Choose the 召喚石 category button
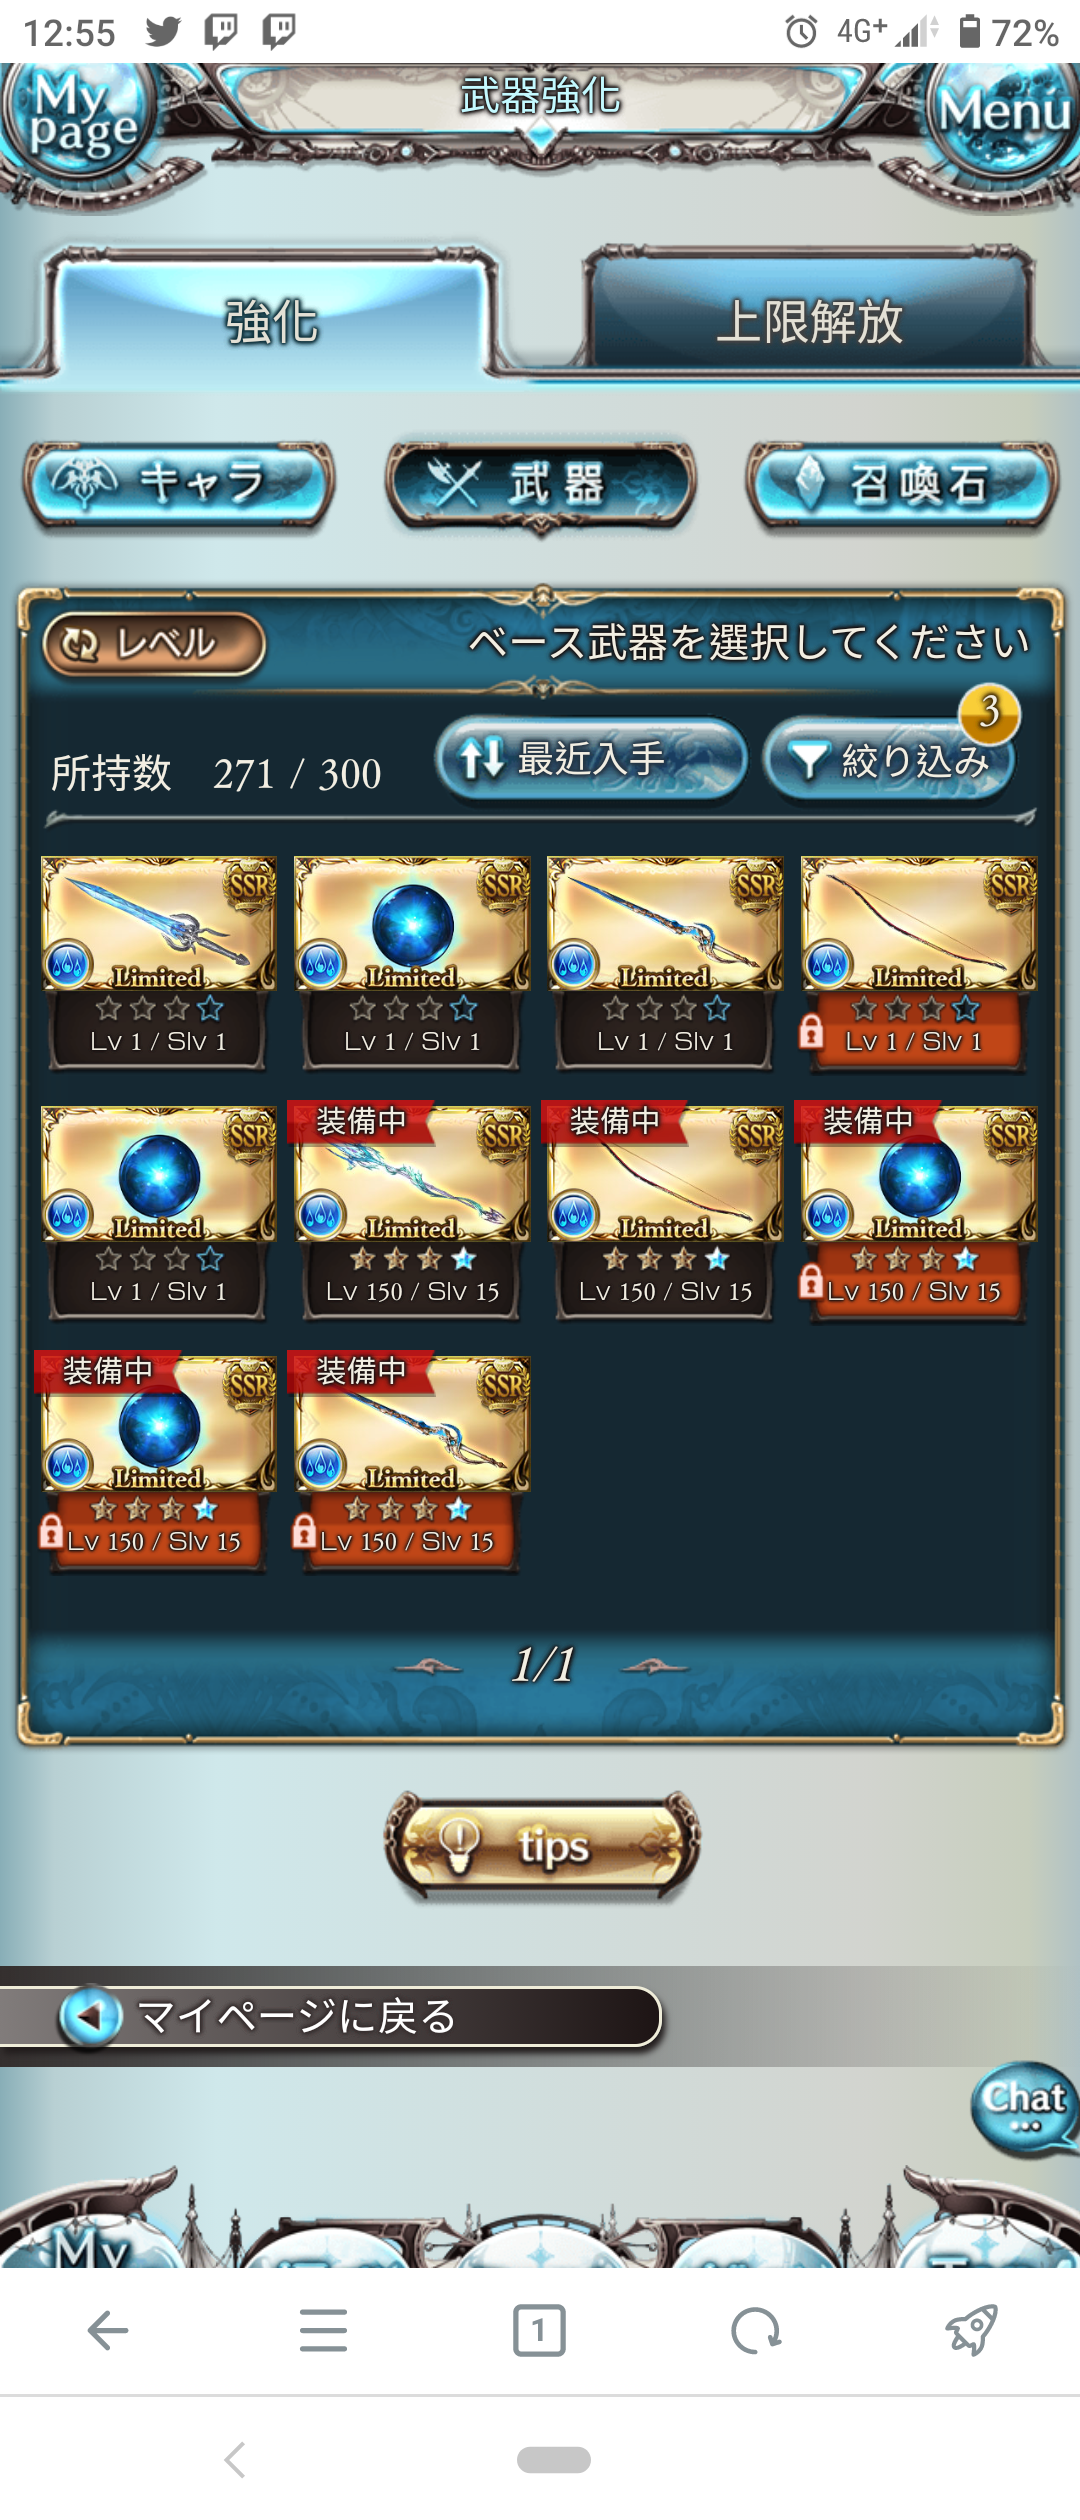This screenshot has height=2520, width=1080. 902,484
